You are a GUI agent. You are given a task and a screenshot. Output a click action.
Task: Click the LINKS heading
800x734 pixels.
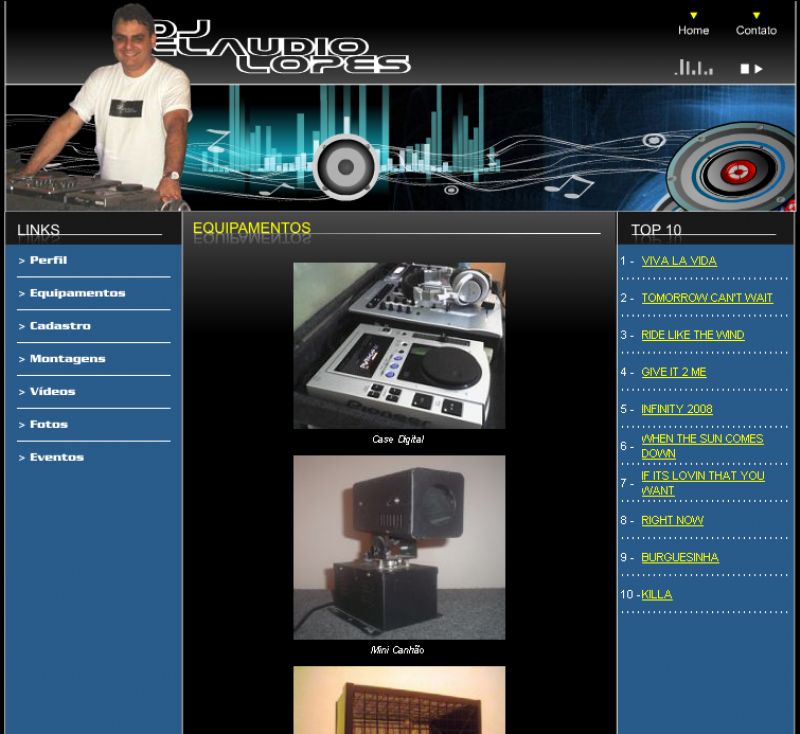coord(38,230)
